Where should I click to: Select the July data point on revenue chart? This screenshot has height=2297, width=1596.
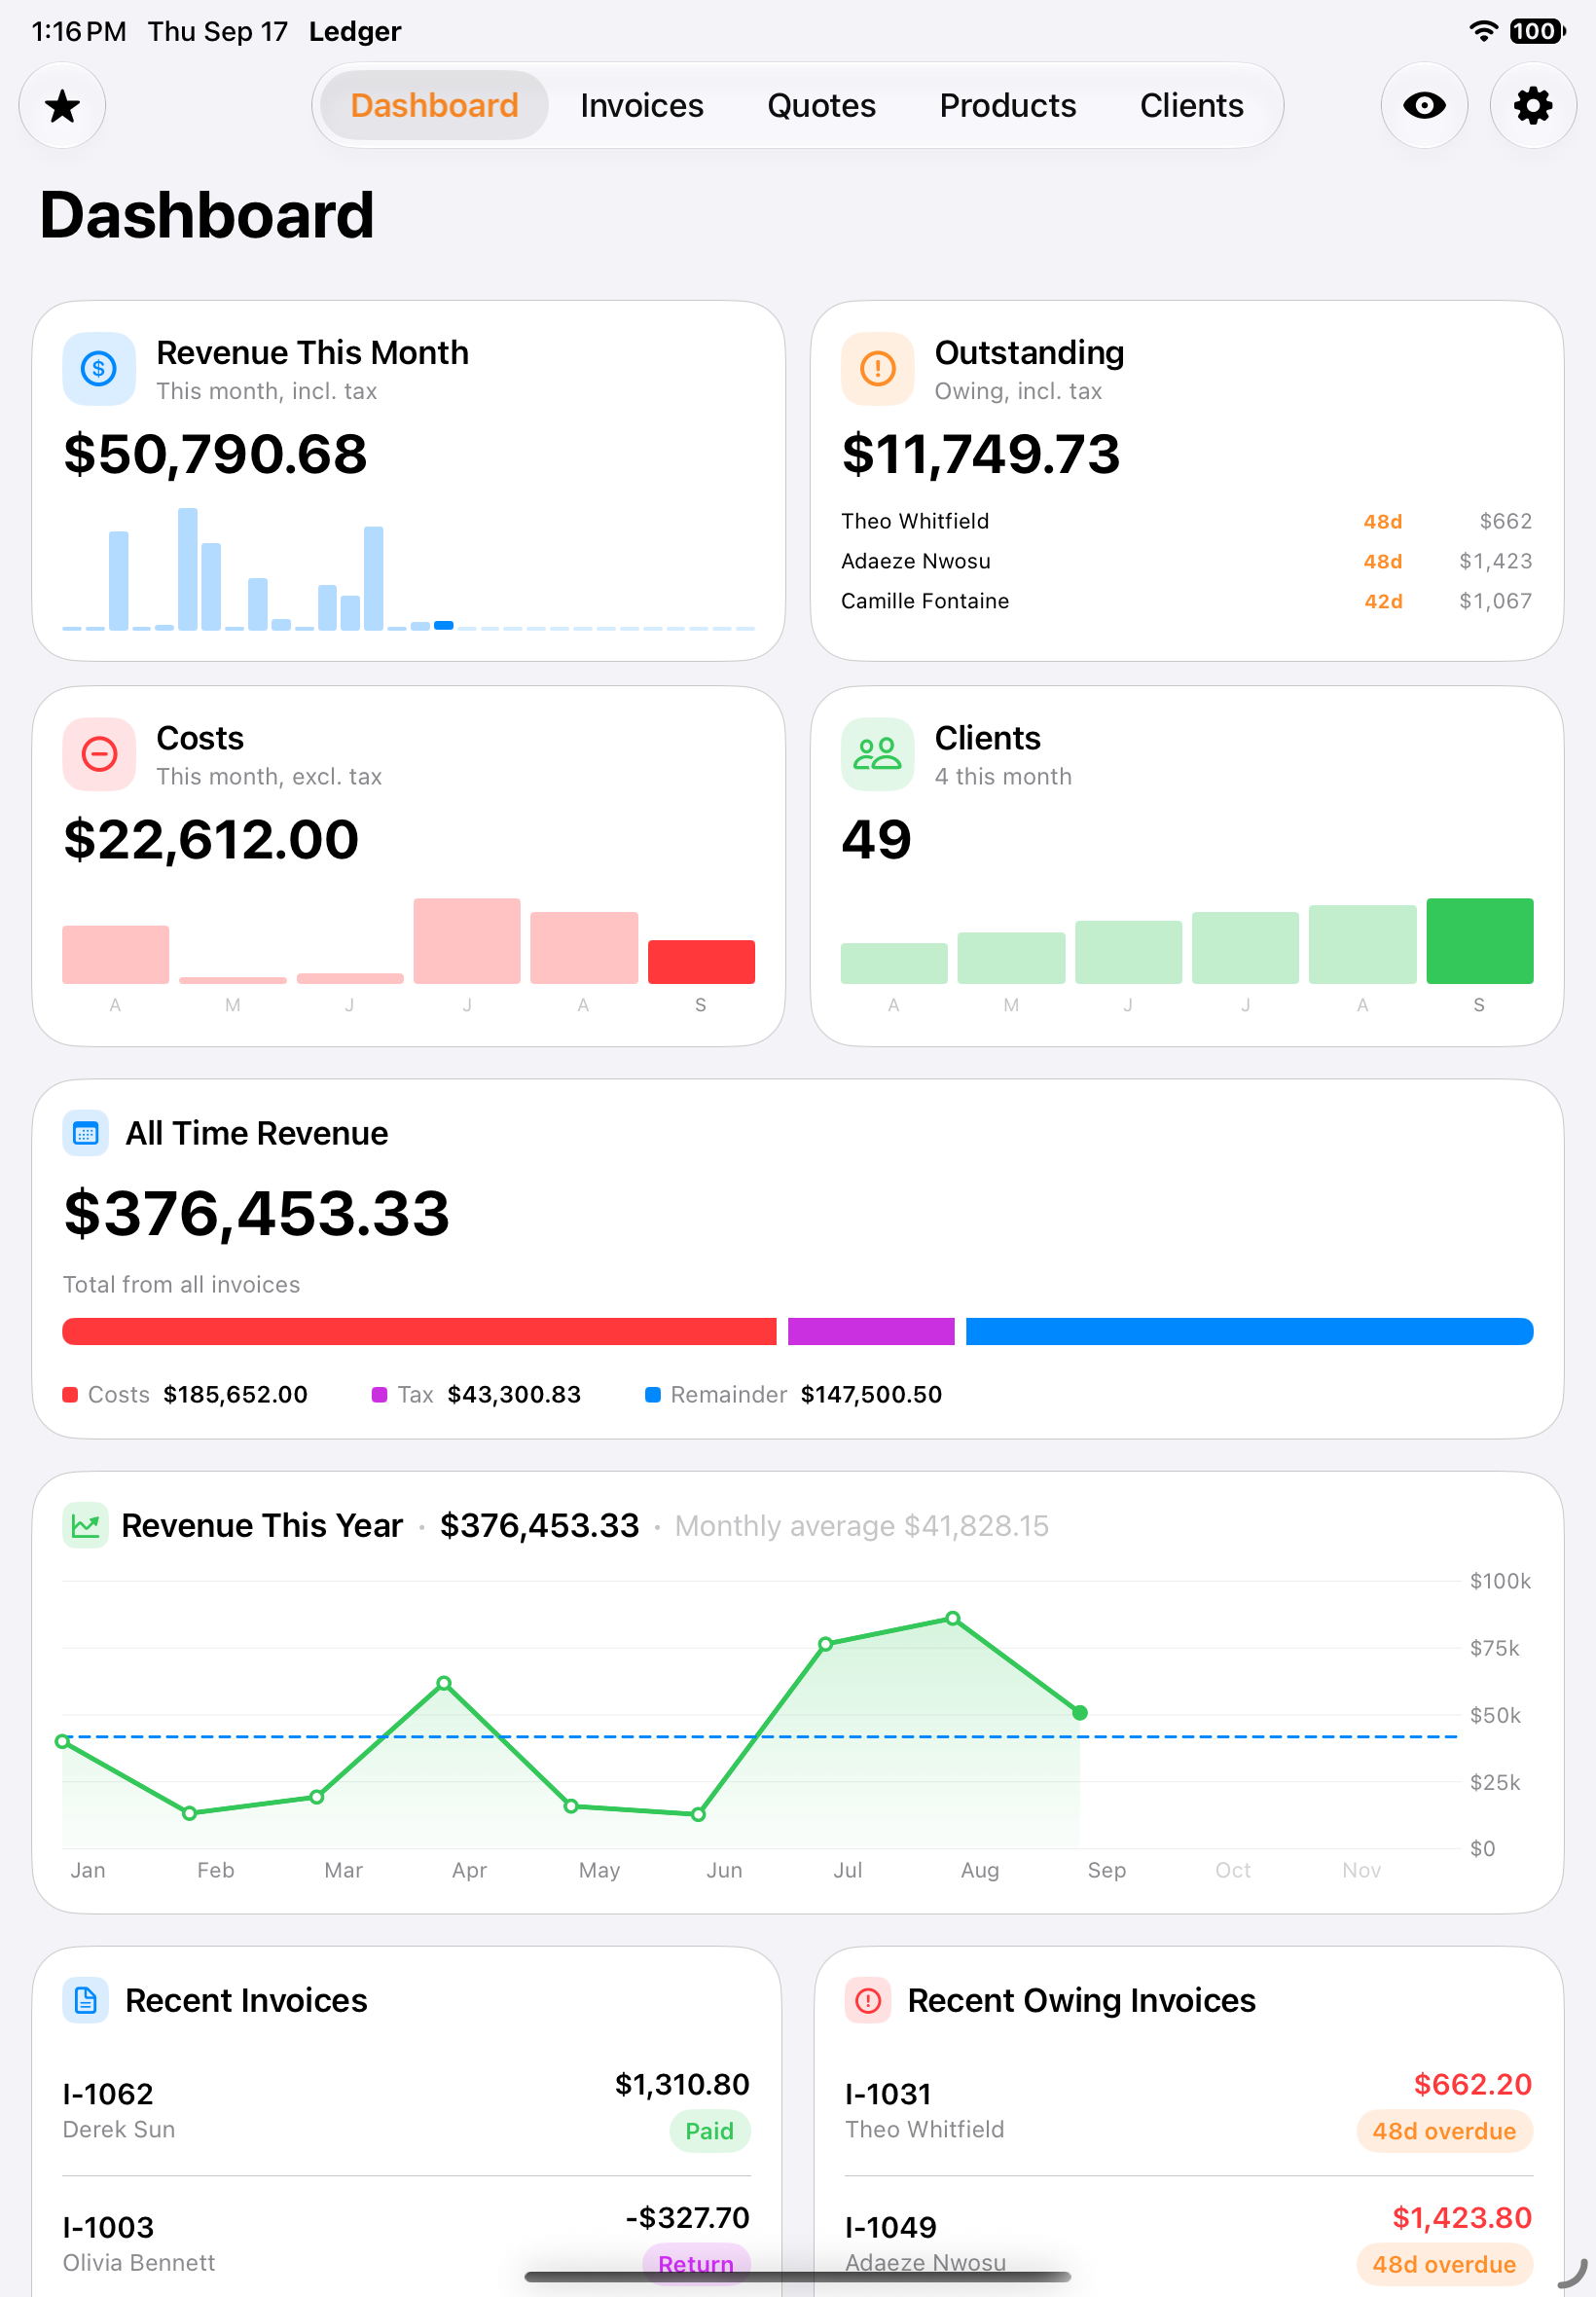(x=826, y=1644)
